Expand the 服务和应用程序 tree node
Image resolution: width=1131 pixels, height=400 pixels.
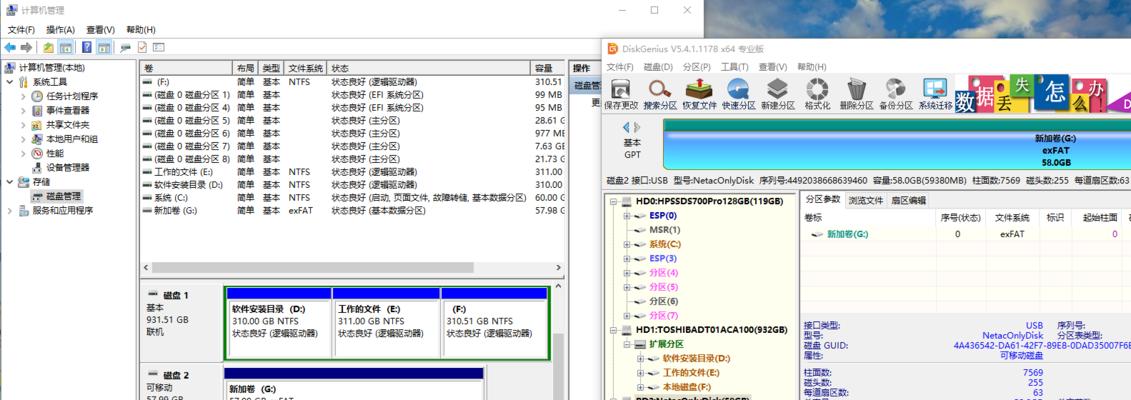coord(9,210)
